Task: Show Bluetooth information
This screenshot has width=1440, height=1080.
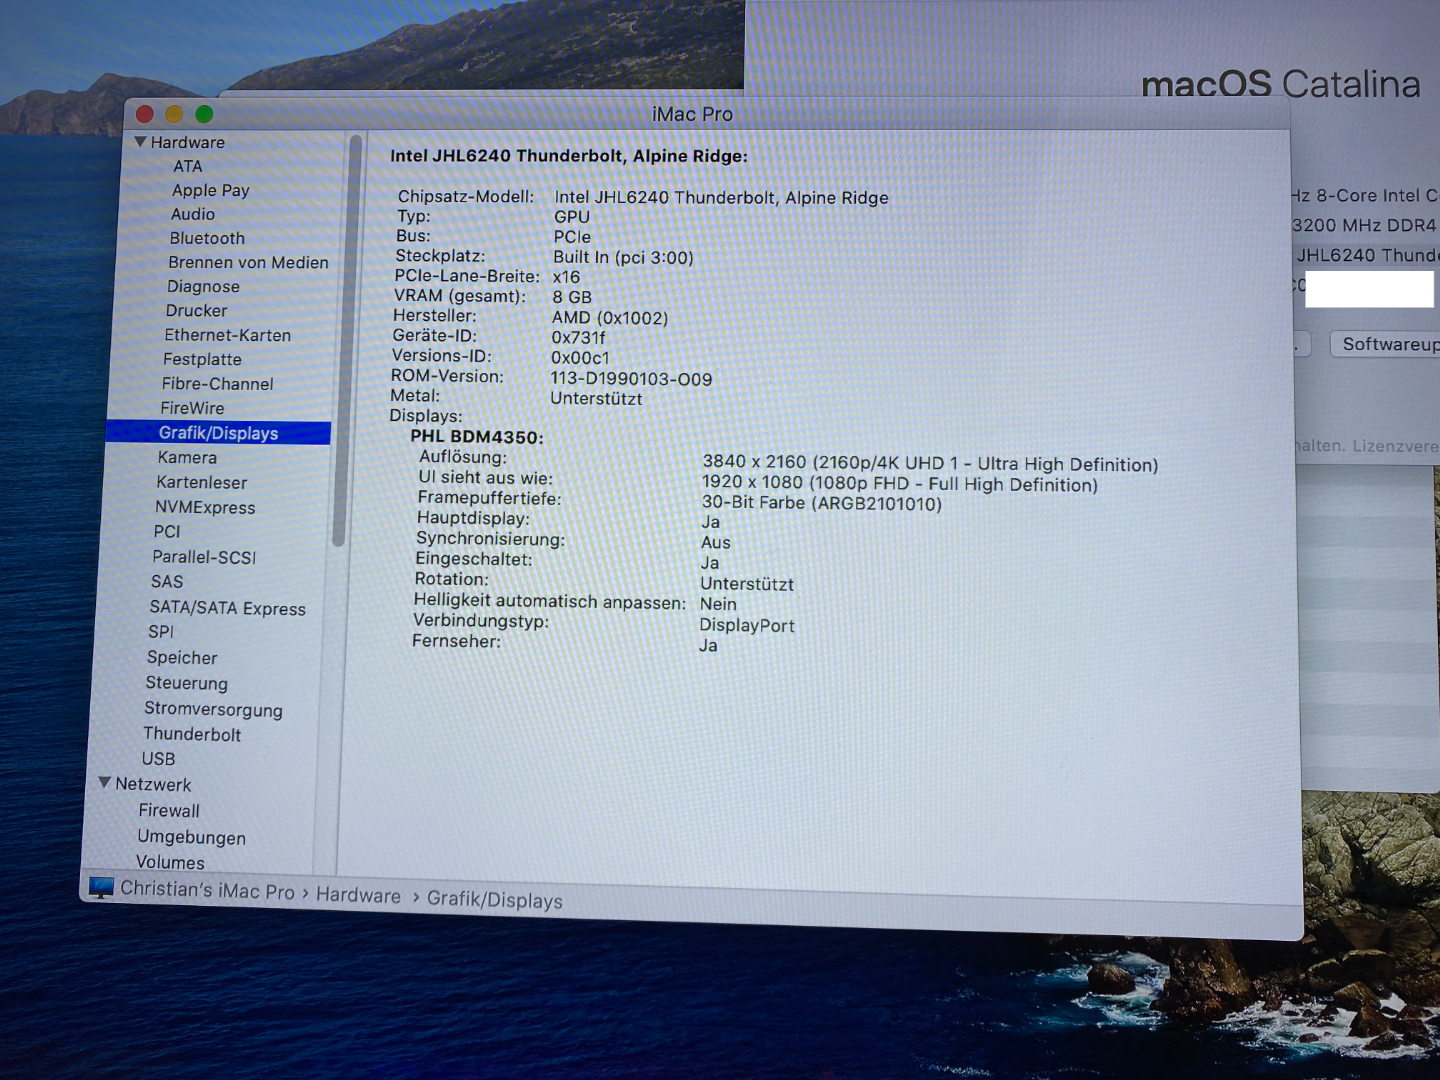Action: pos(207,238)
